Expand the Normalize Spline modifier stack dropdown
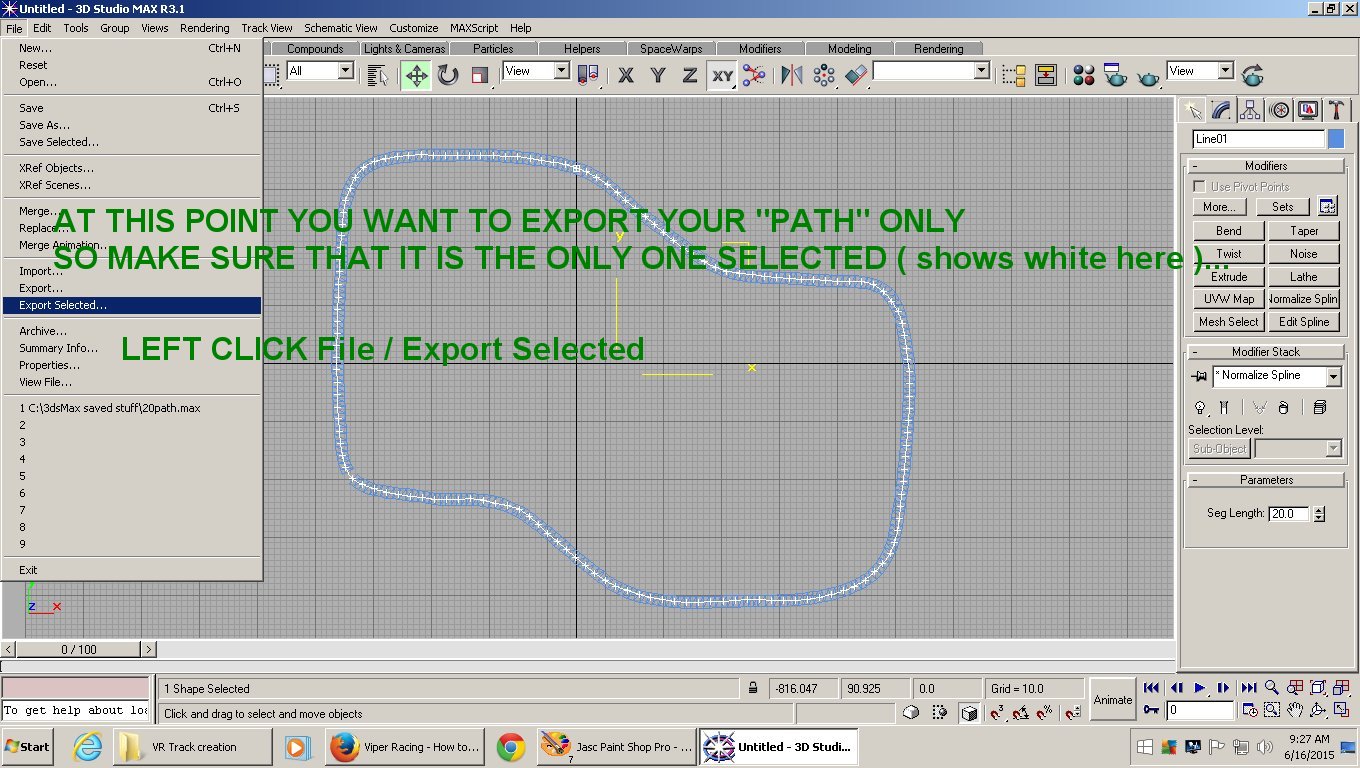 1333,376
